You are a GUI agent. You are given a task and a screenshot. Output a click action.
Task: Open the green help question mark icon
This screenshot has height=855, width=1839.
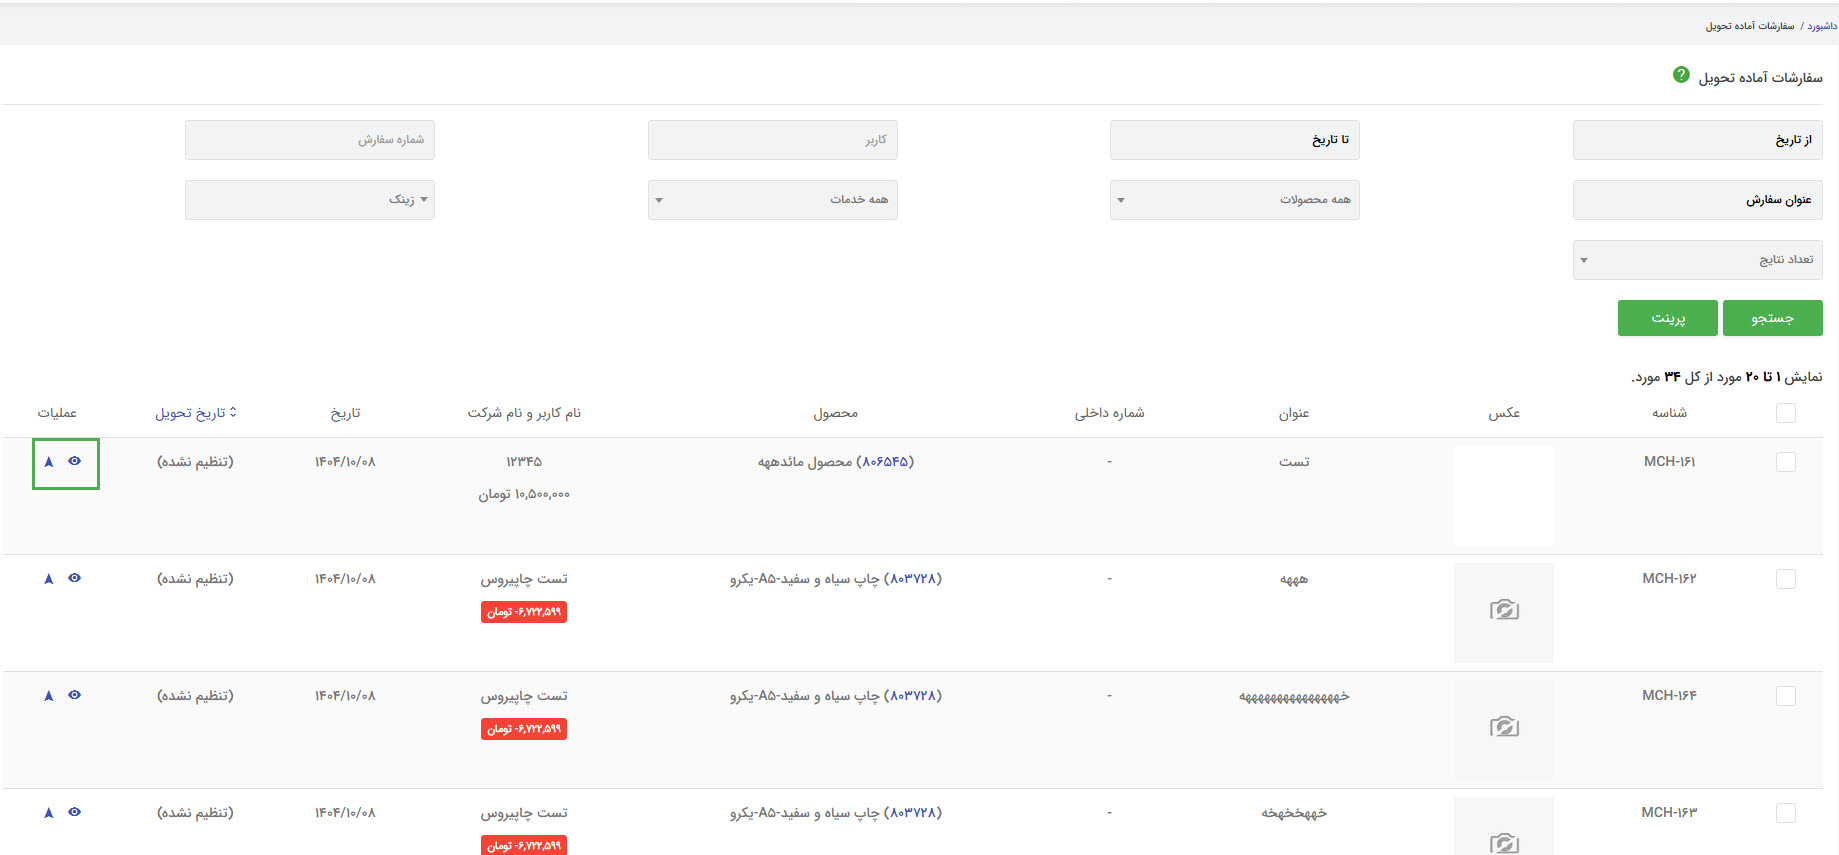click(1681, 75)
